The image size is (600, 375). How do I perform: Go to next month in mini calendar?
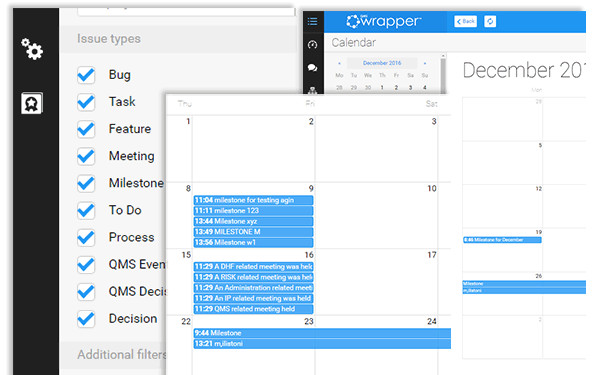425,63
